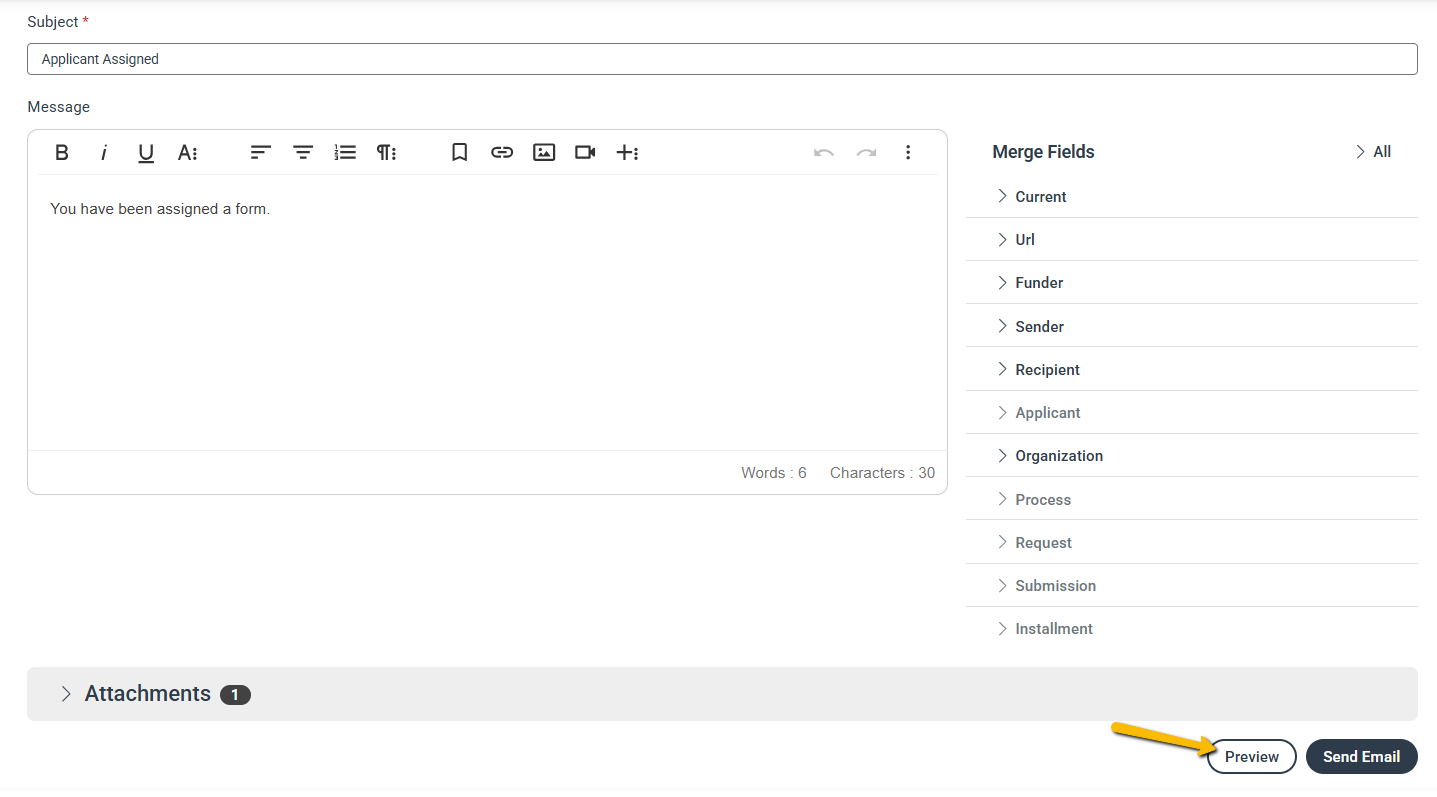Click the Preview button
This screenshot has height=797, width=1437.
pos(1252,757)
